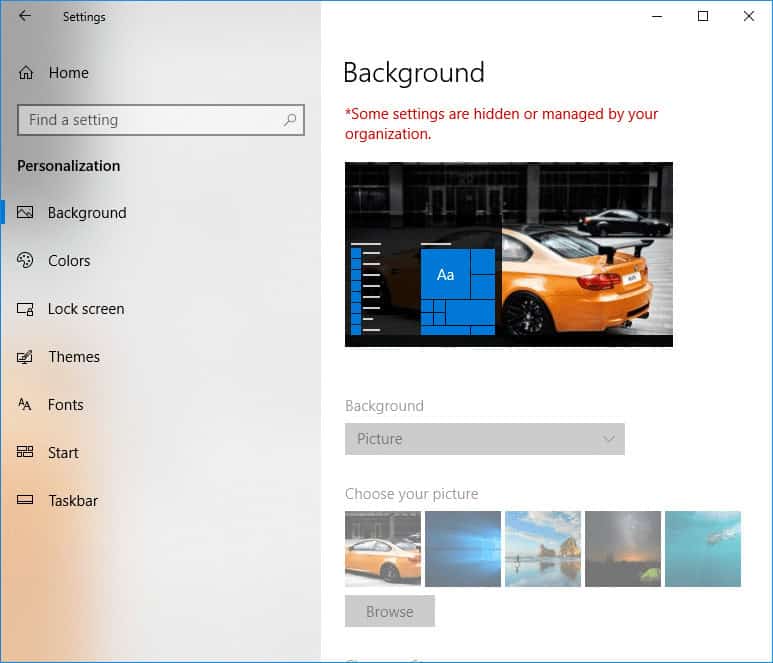Click the Colors palette icon
This screenshot has width=773, height=663.
[x=26, y=261]
